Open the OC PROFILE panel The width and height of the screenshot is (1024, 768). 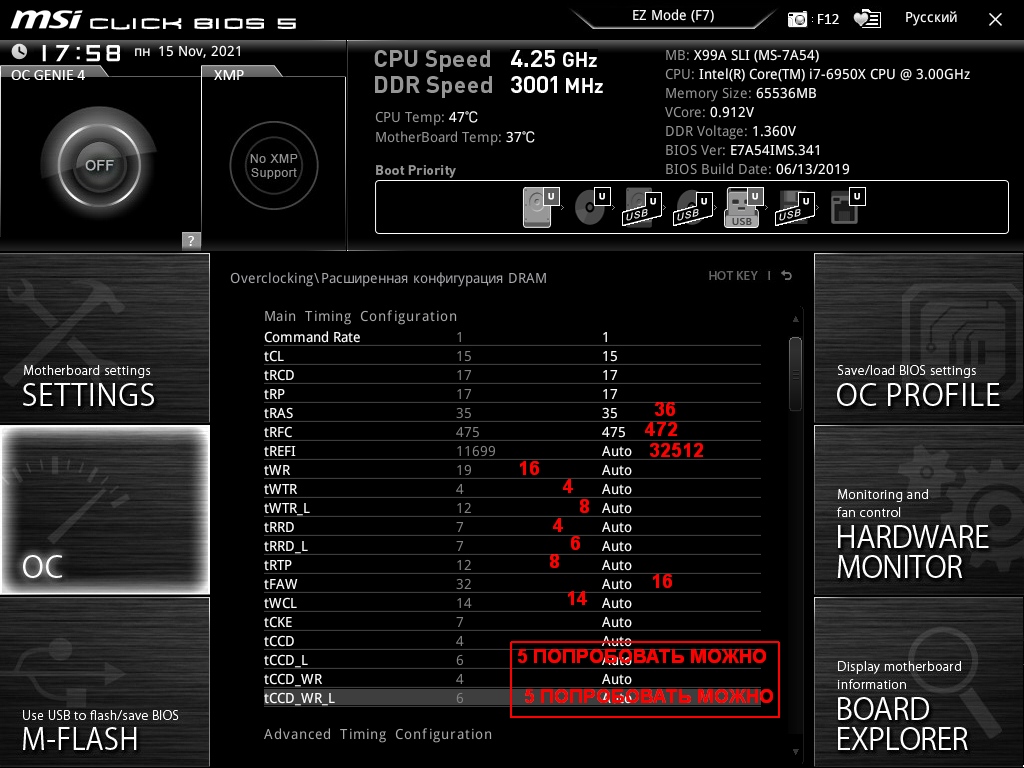tap(919, 338)
